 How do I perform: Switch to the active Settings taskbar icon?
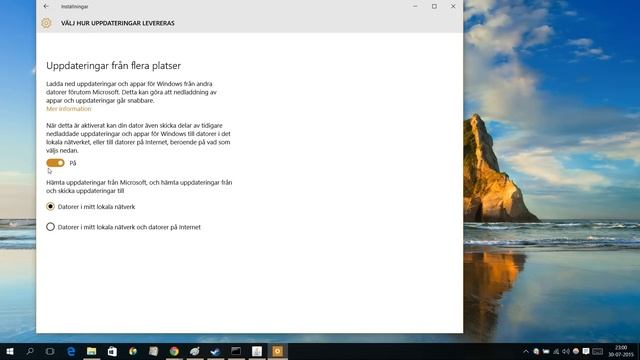(278, 351)
